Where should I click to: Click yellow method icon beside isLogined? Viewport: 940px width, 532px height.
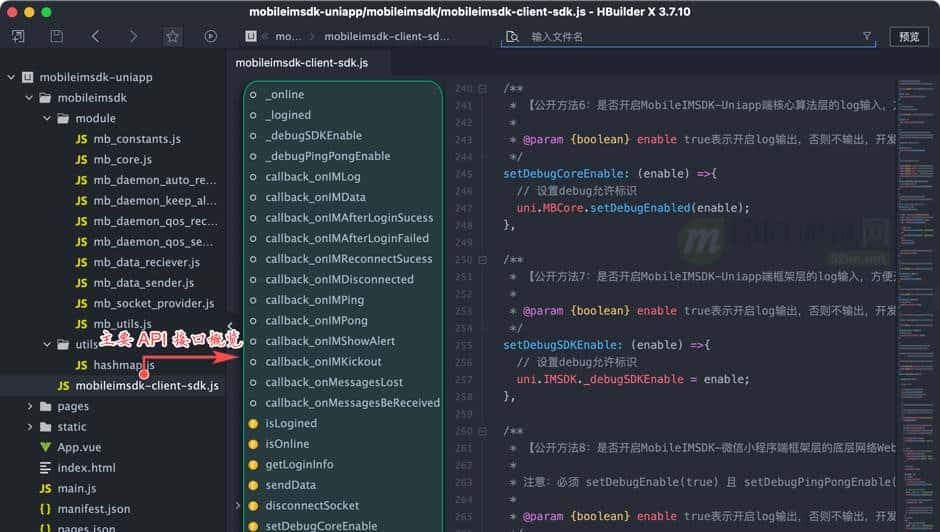click(x=253, y=423)
